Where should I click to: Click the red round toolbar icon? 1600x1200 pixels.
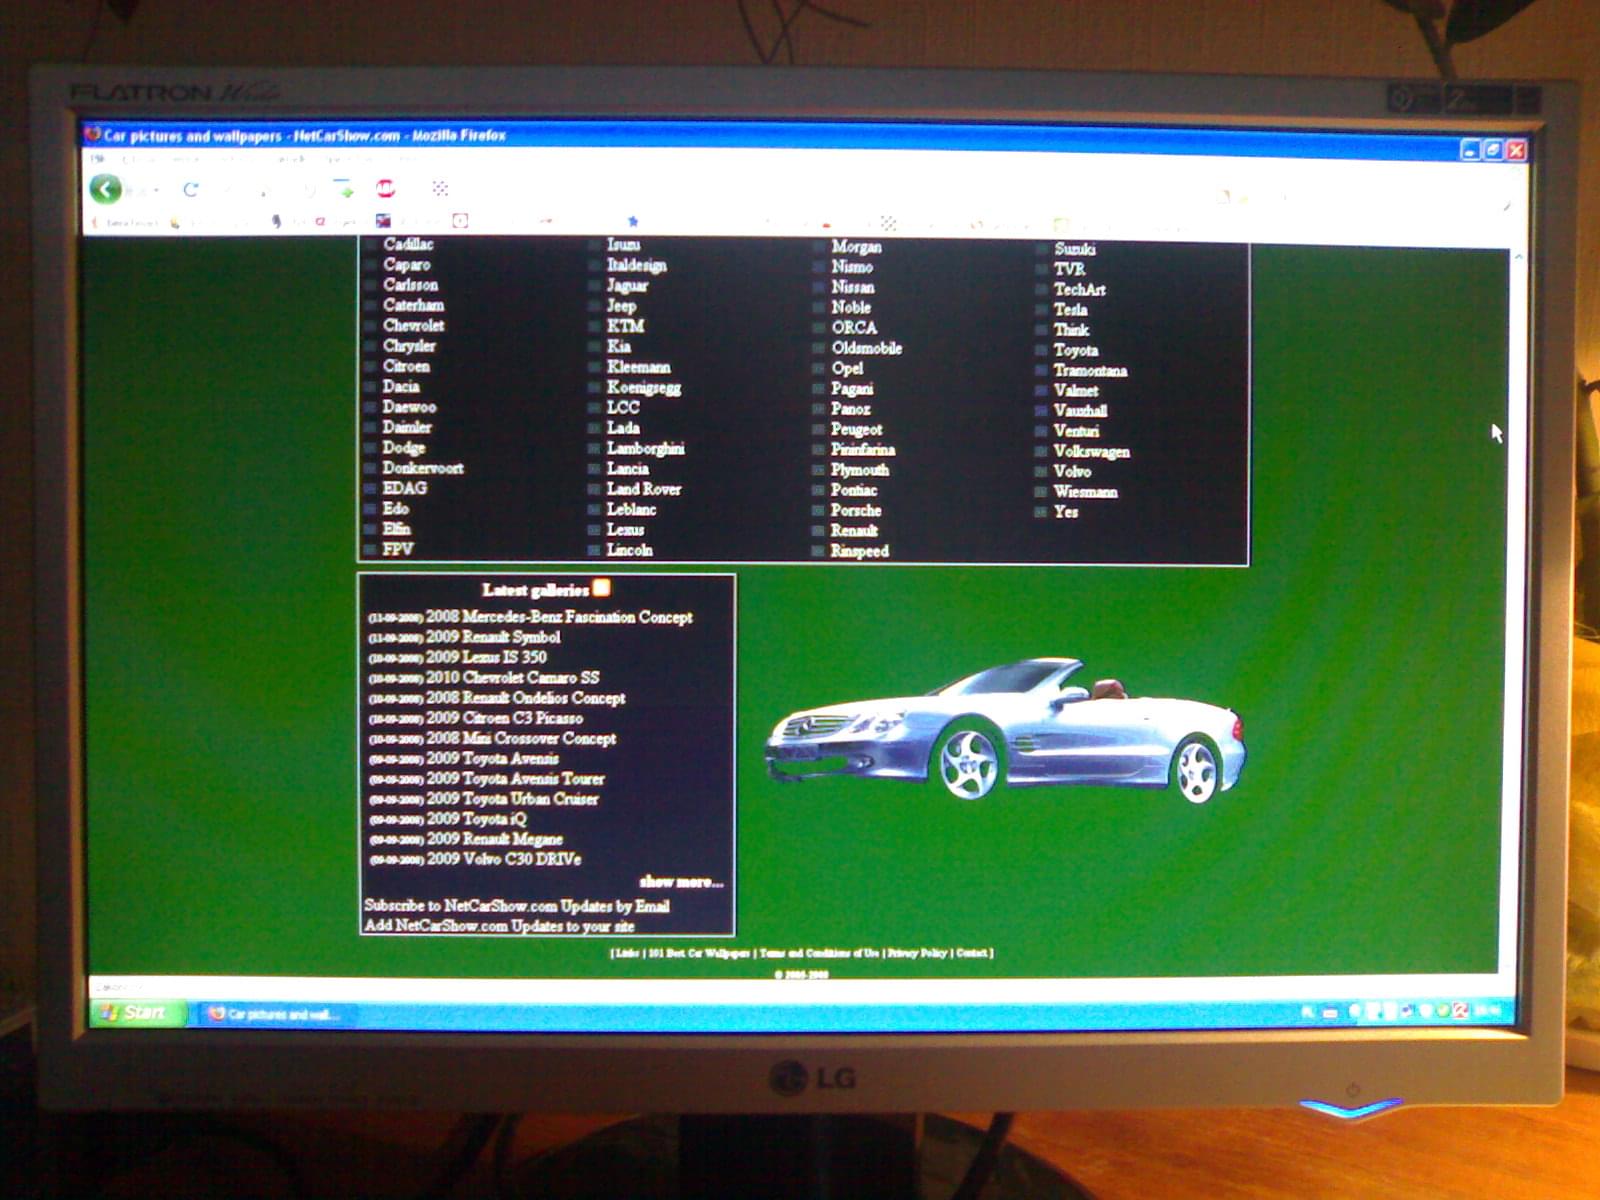tap(385, 188)
